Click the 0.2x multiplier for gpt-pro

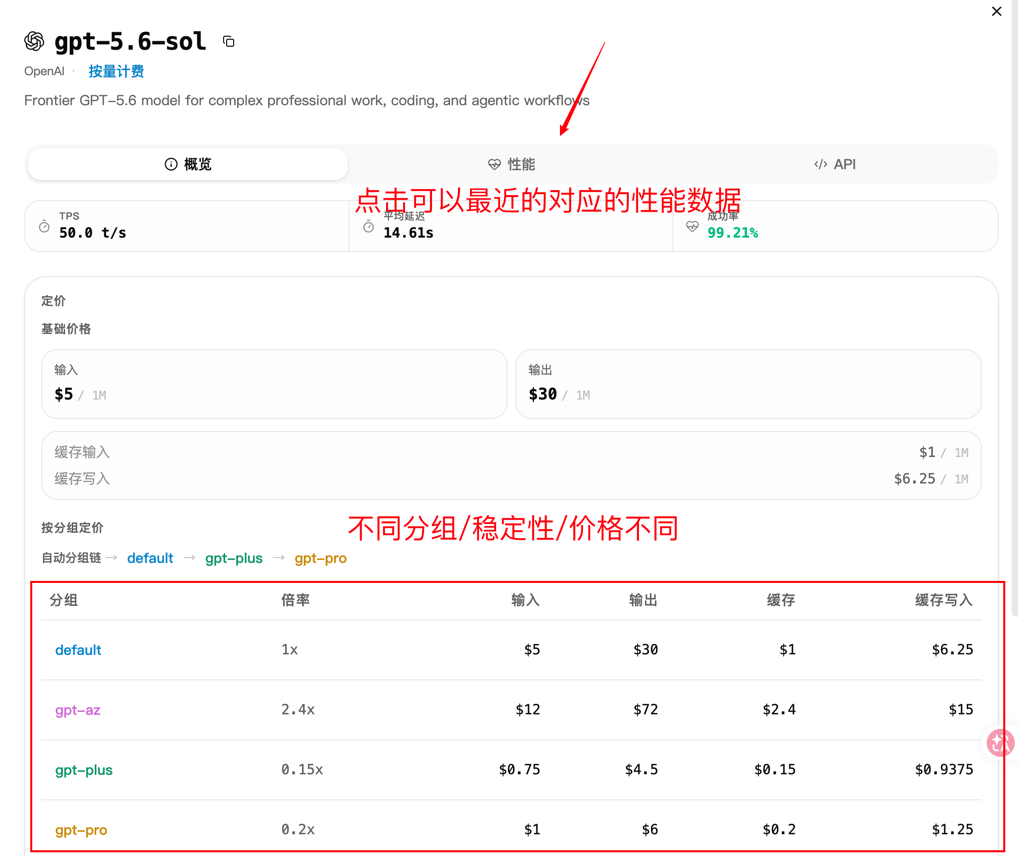pyautogui.click(x=298, y=829)
